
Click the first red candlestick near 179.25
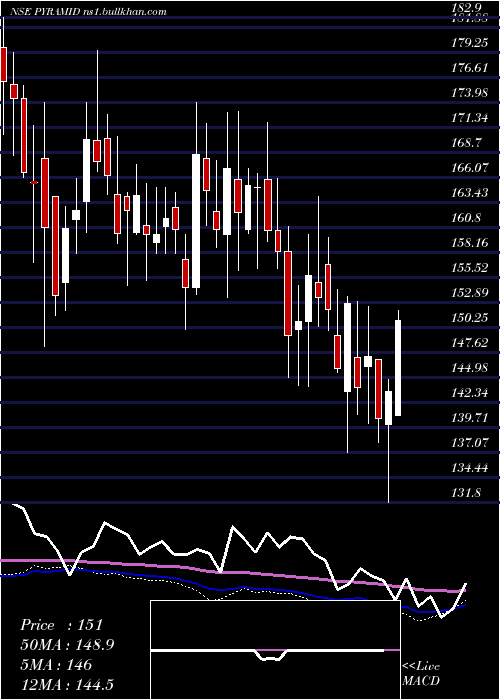(x=4, y=64)
